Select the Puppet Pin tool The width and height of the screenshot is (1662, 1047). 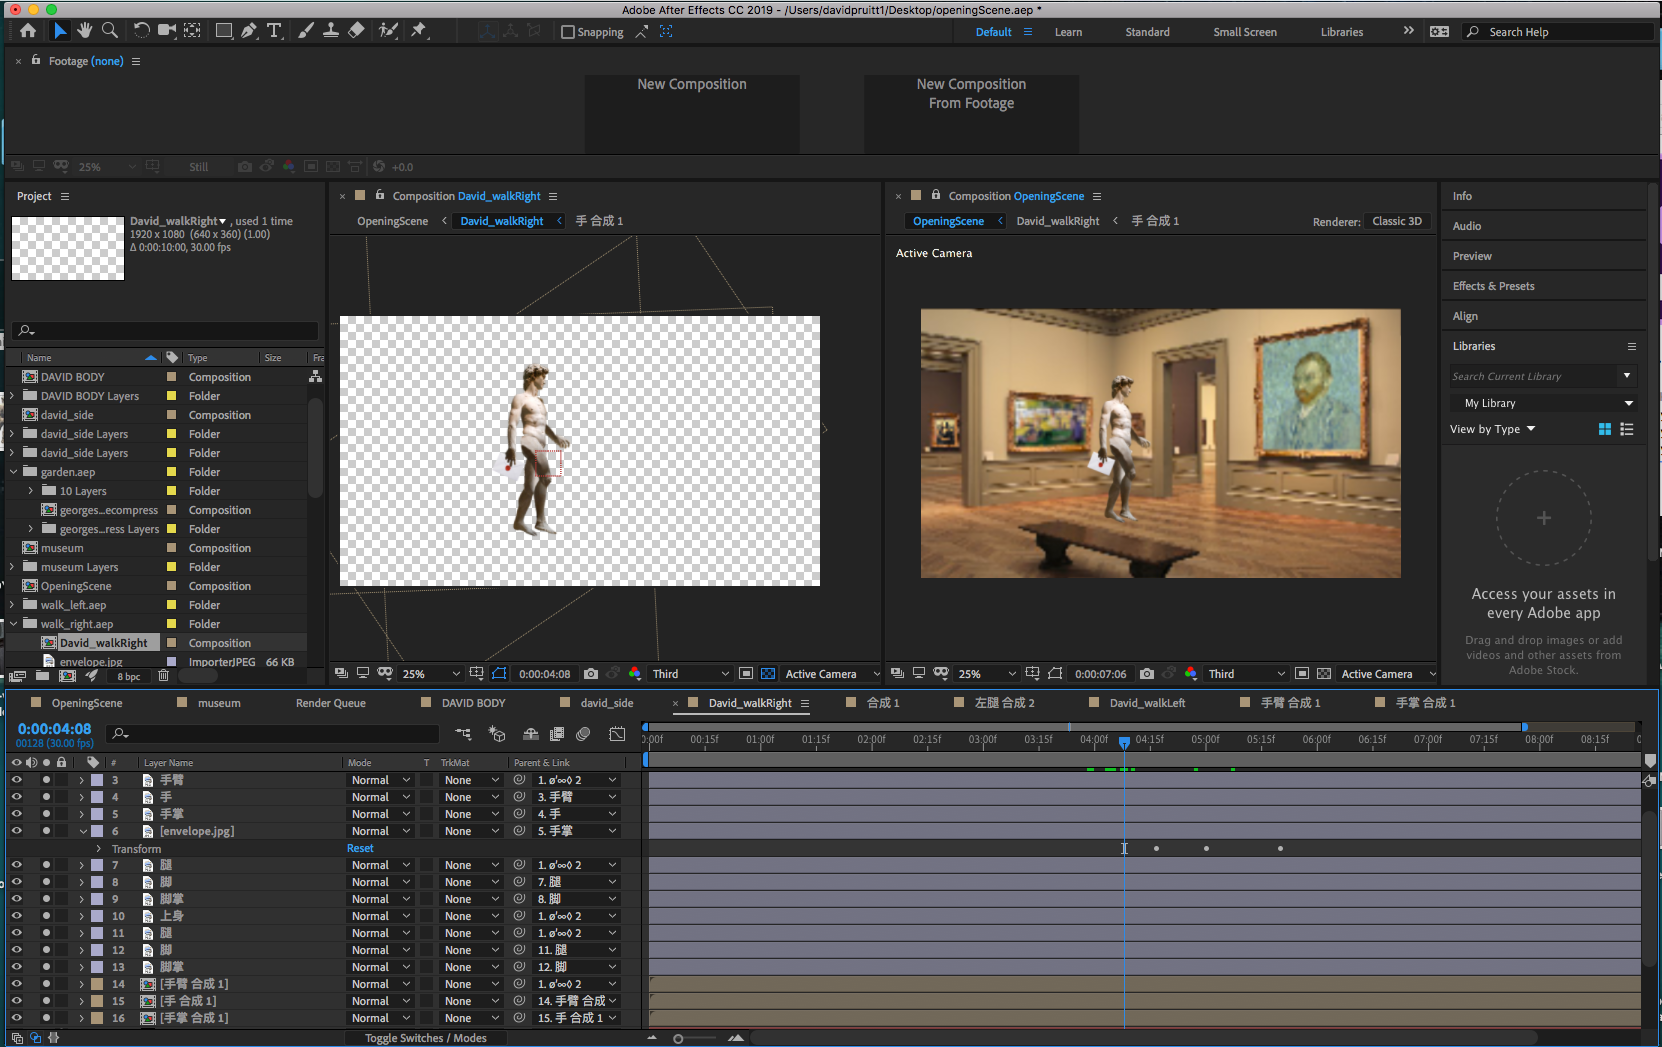419,31
